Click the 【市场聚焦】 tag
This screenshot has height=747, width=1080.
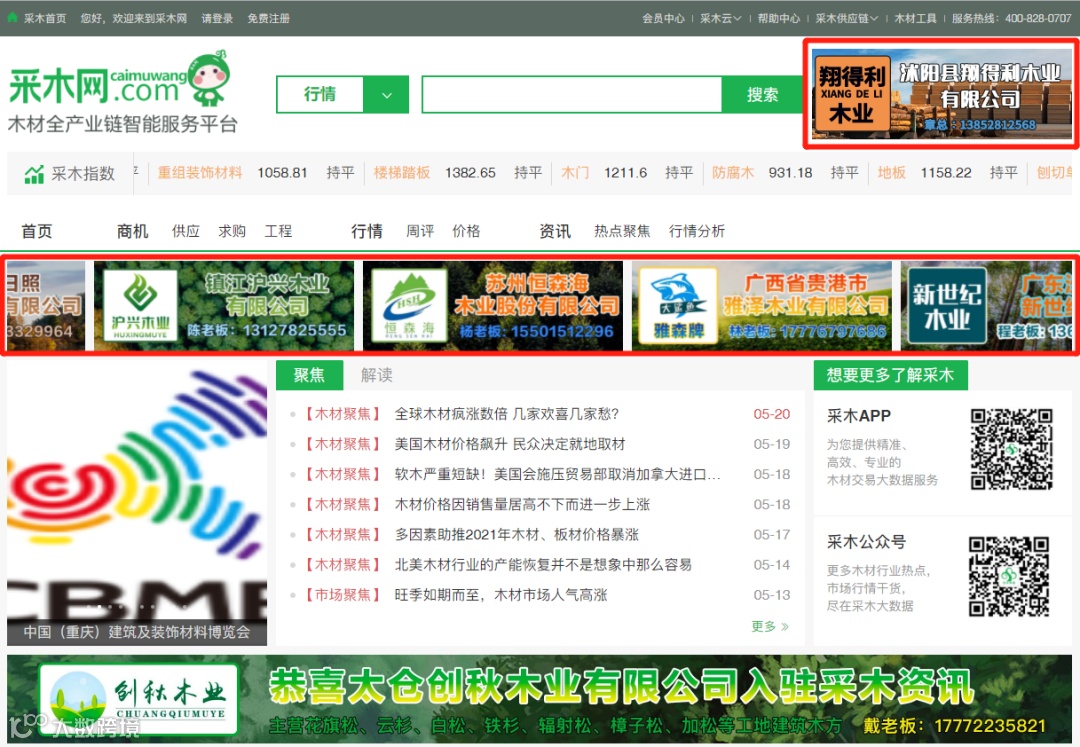pos(342,596)
